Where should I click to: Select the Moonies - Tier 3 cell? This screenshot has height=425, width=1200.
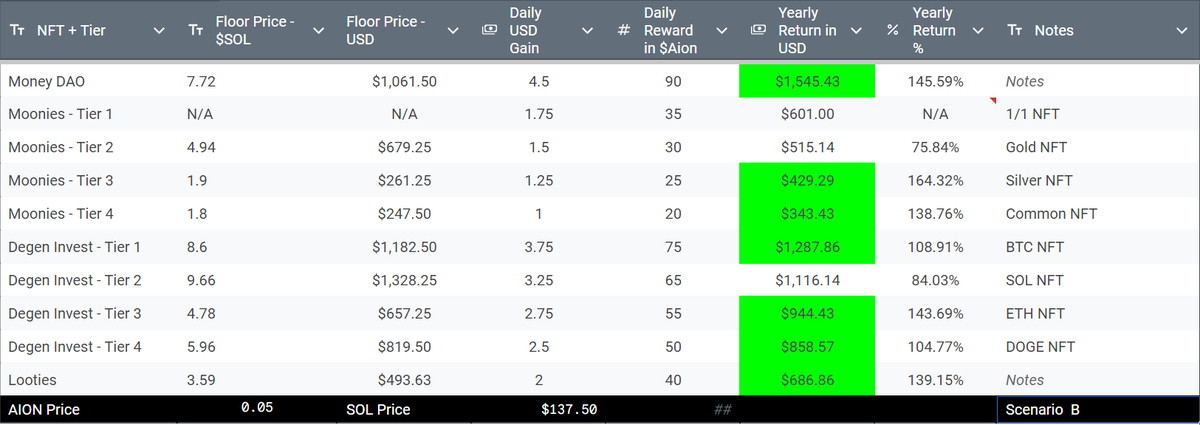[89, 181]
